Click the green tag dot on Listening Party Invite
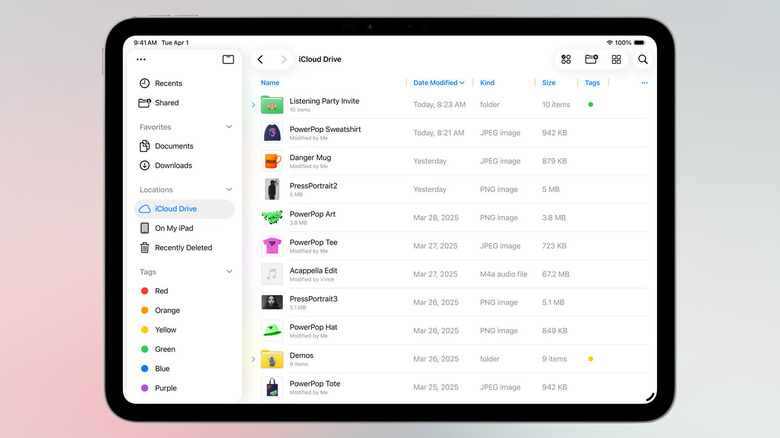 [590, 105]
